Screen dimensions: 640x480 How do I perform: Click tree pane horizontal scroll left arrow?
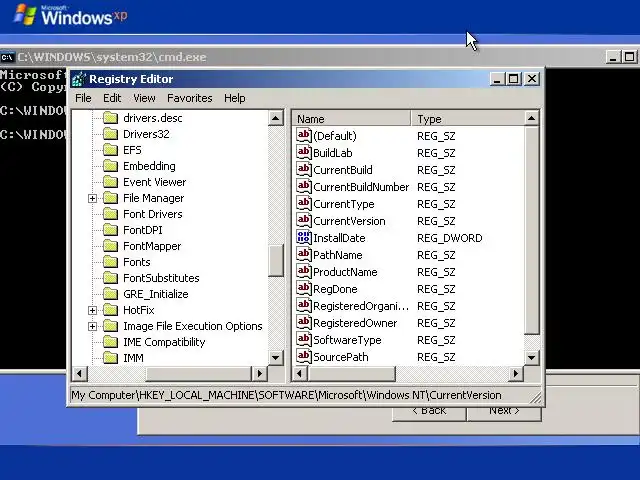pyautogui.click(x=80, y=373)
